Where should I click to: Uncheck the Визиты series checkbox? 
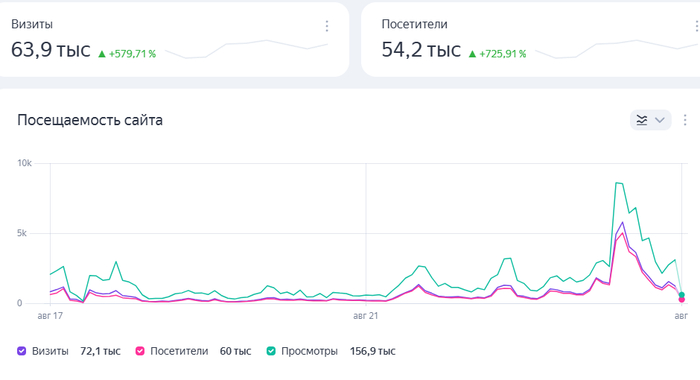21,351
